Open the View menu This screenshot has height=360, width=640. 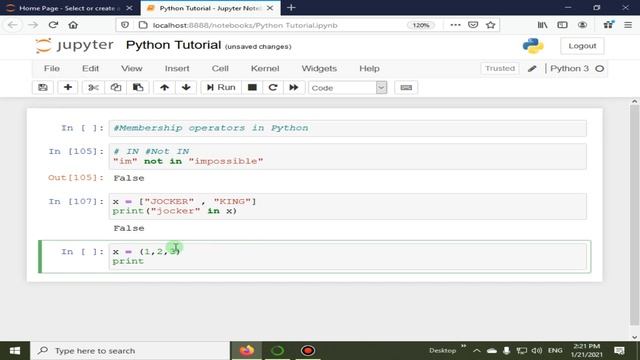(x=131, y=69)
